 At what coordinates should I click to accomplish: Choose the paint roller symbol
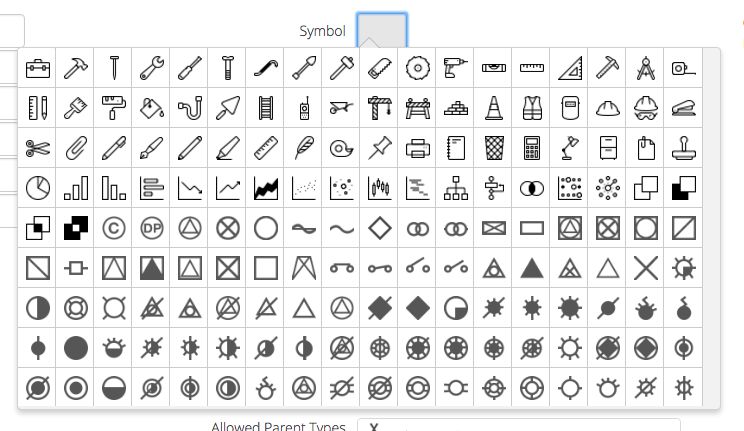coord(114,108)
